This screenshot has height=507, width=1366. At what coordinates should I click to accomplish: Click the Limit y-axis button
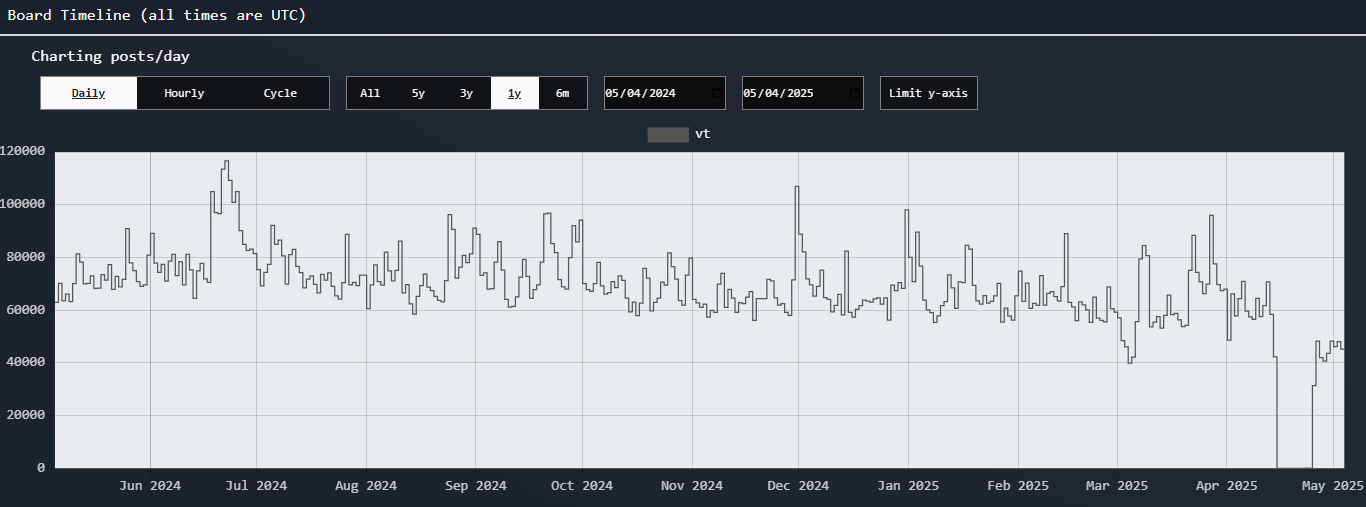pyautogui.click(x=928, y=93)
